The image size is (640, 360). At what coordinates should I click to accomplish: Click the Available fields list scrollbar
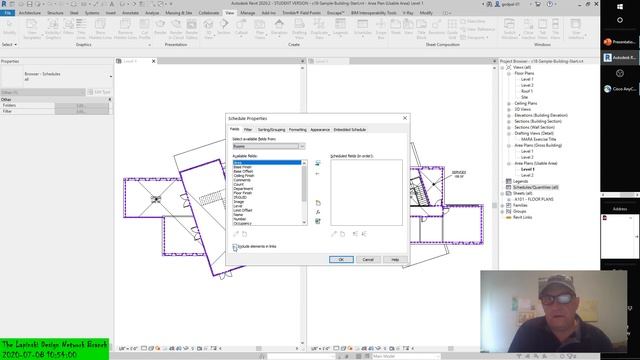pyautogui.click(x=304, y=192)
